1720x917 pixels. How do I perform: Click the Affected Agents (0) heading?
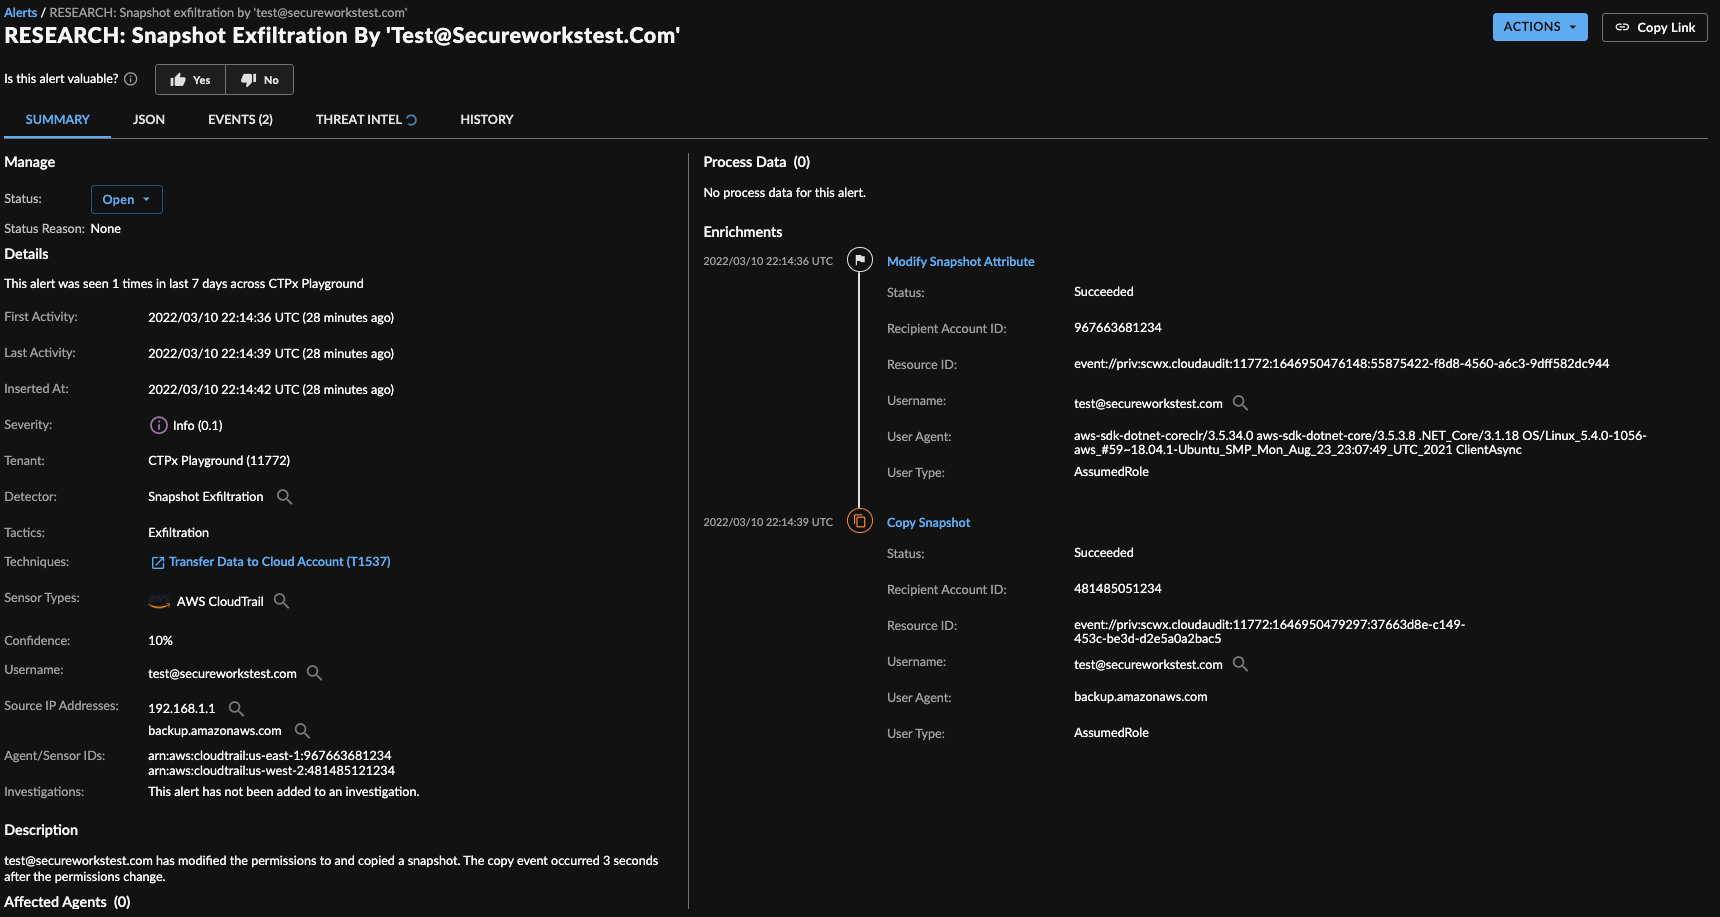point(67,902)
